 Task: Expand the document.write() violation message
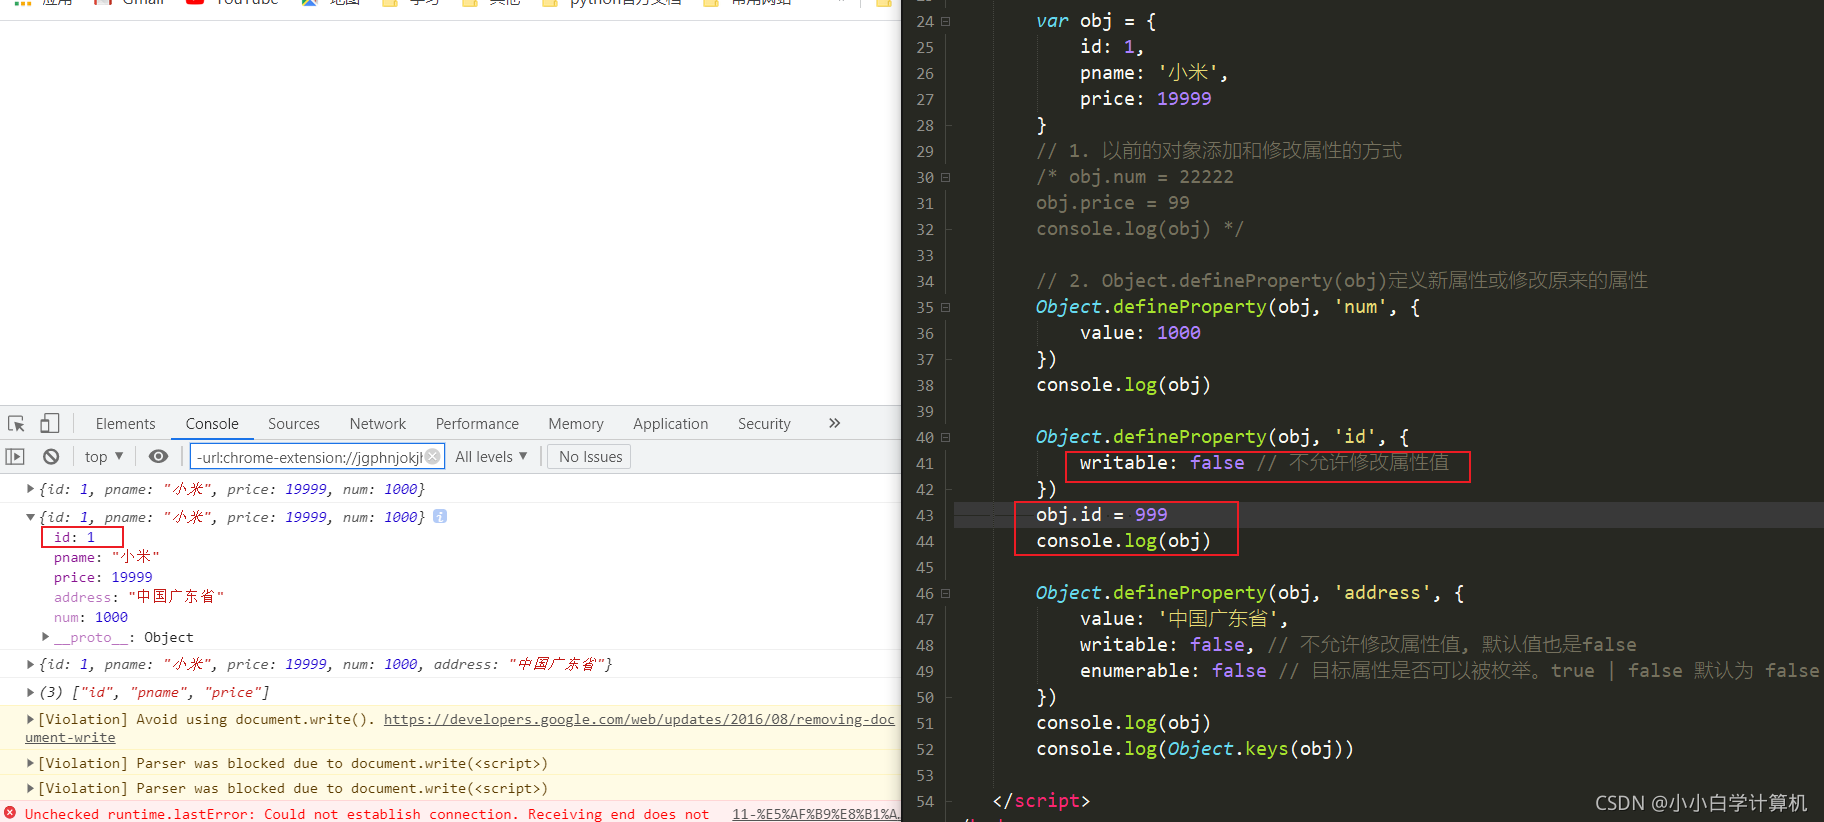pos(30,719)
